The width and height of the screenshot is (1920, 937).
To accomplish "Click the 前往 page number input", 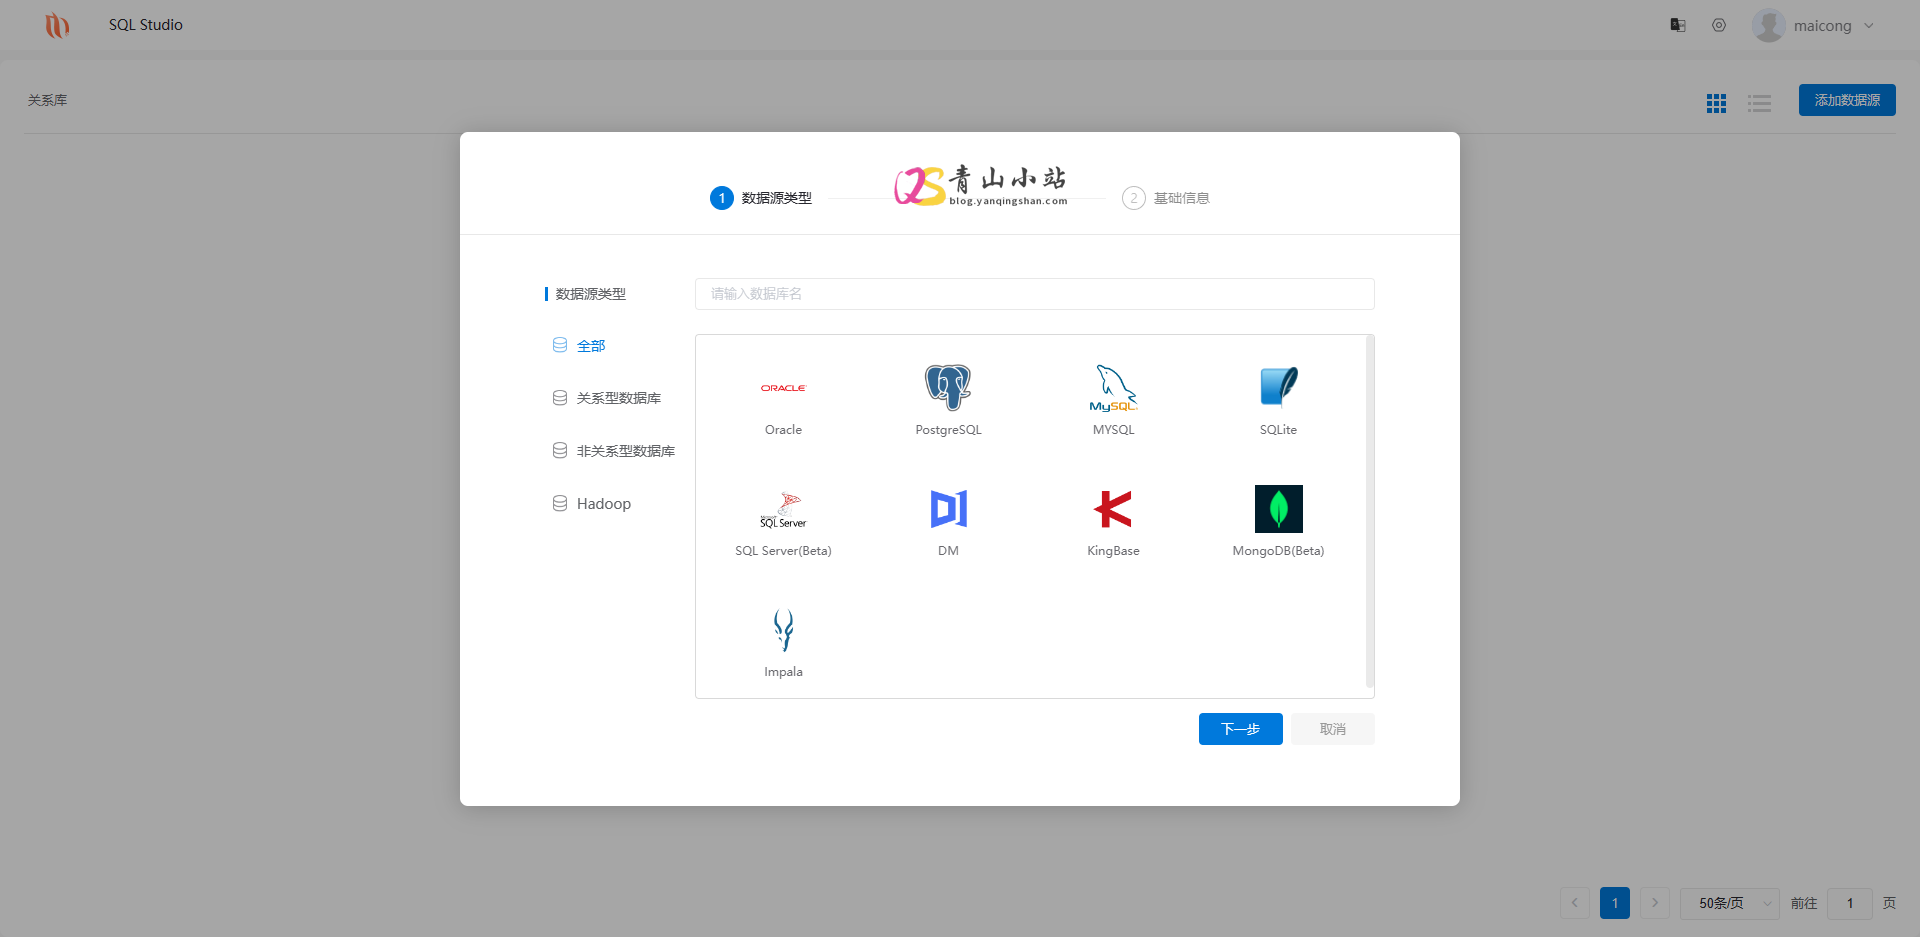I will tap(1850, 903).
